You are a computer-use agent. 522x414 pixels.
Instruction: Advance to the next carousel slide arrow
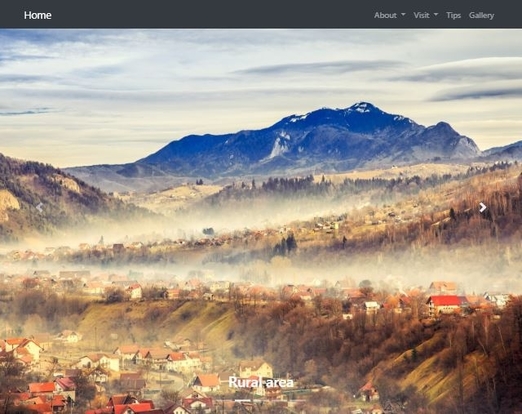[x=482, y=207]
